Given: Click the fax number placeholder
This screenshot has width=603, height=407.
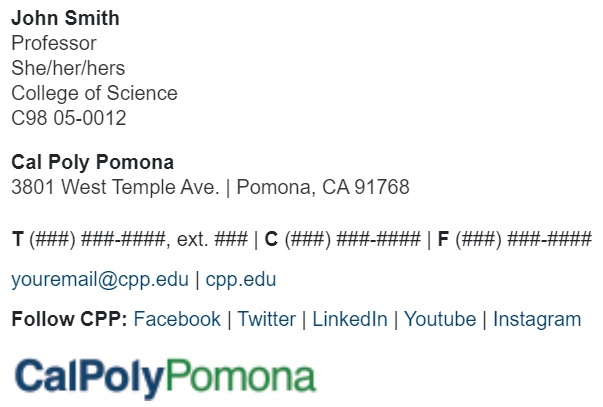Looking at the screenshot, I should coord(522,239).
